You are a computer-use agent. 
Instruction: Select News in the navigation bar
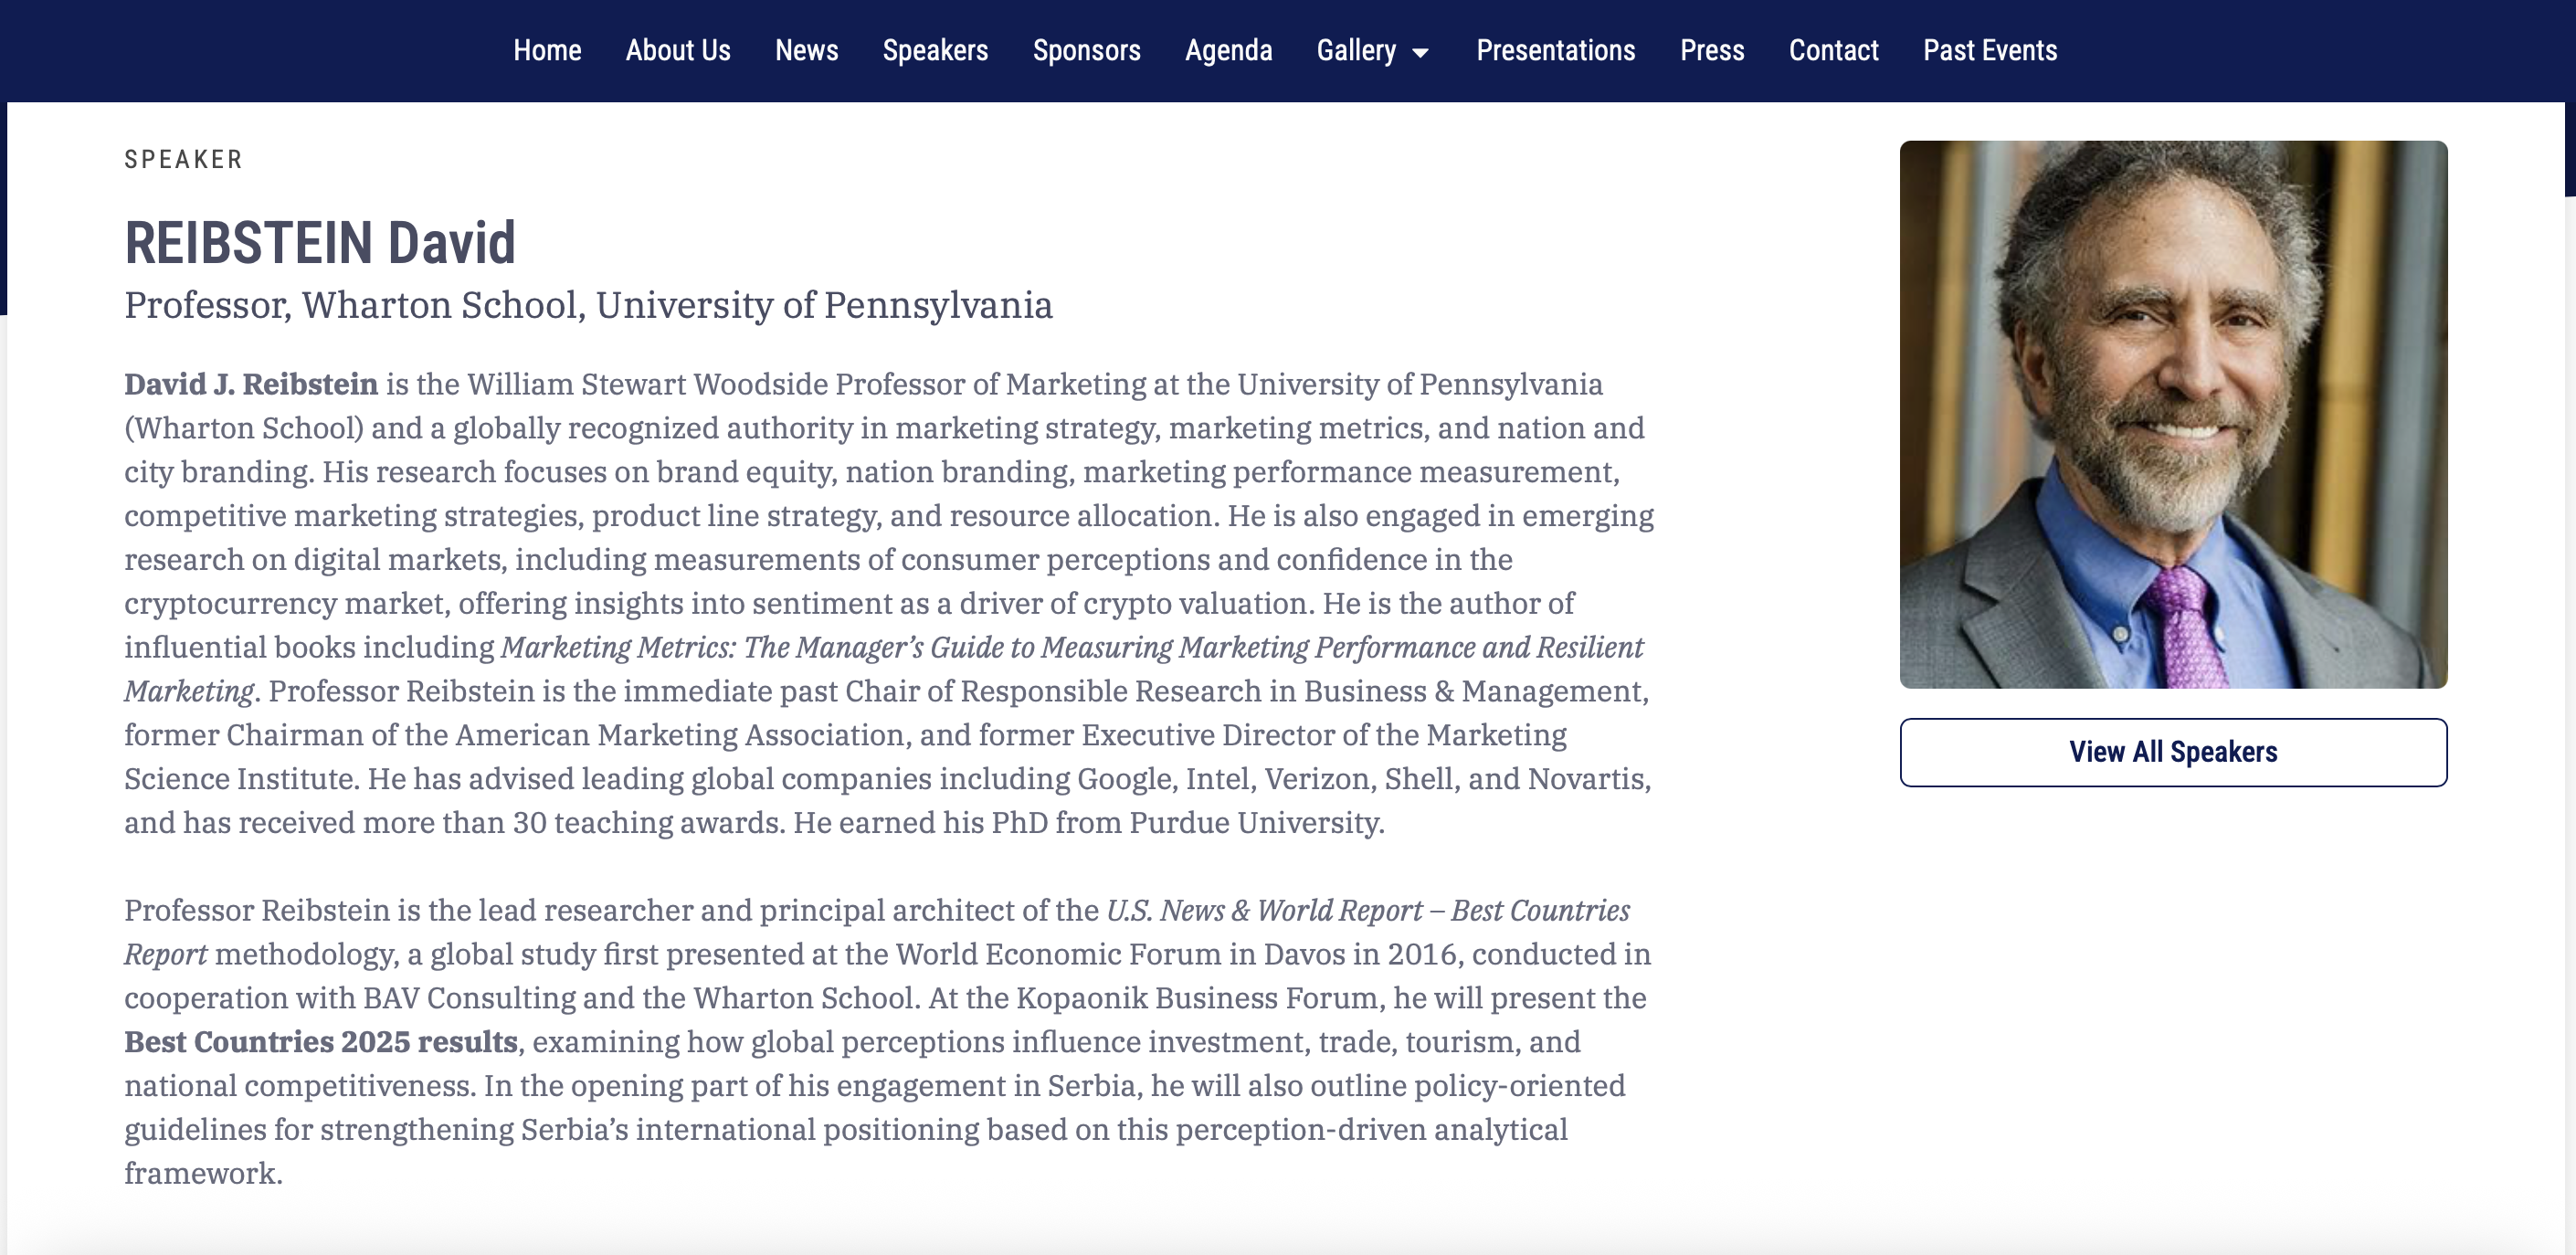pos(806,50)
